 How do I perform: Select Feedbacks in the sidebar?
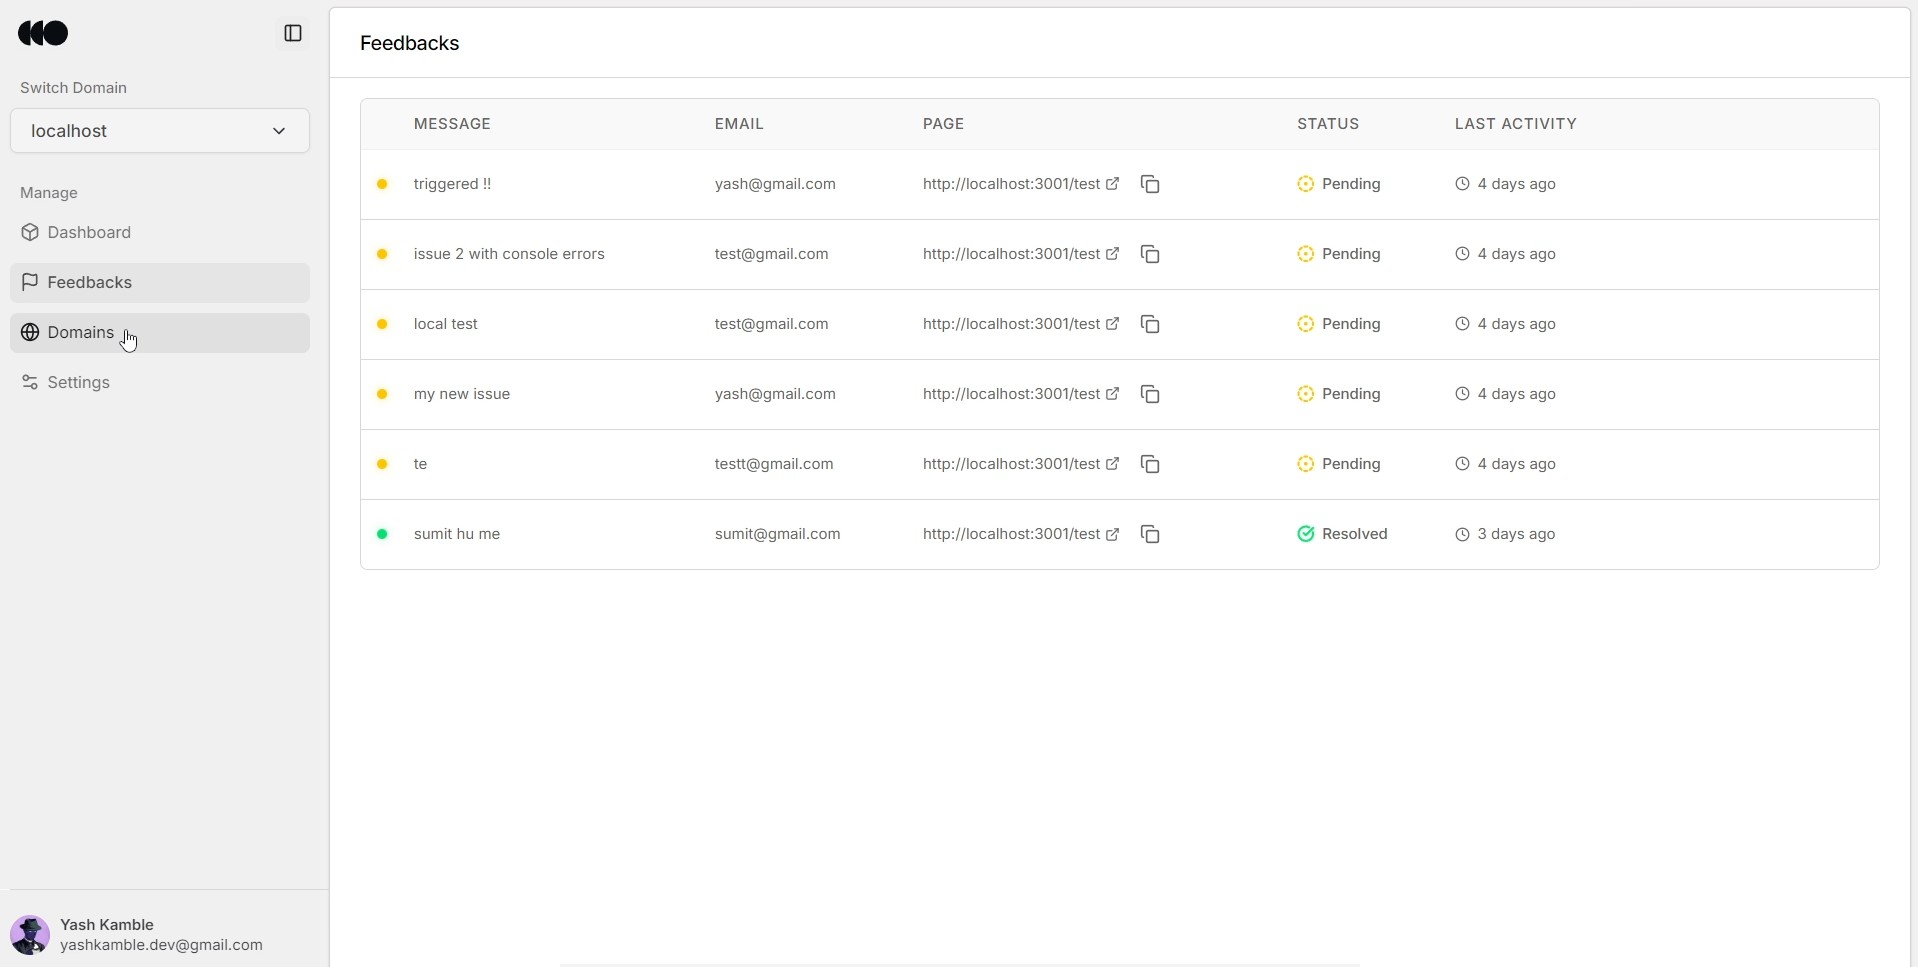click(x=160, y=283)
